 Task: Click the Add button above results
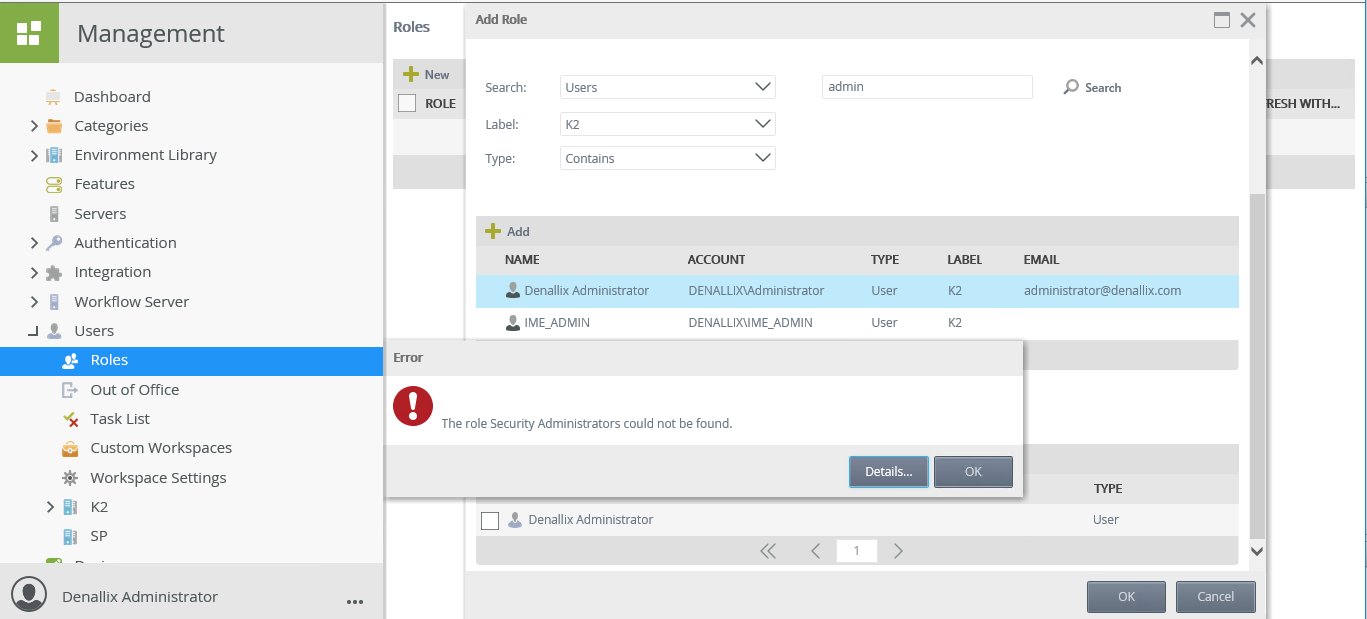508,231
